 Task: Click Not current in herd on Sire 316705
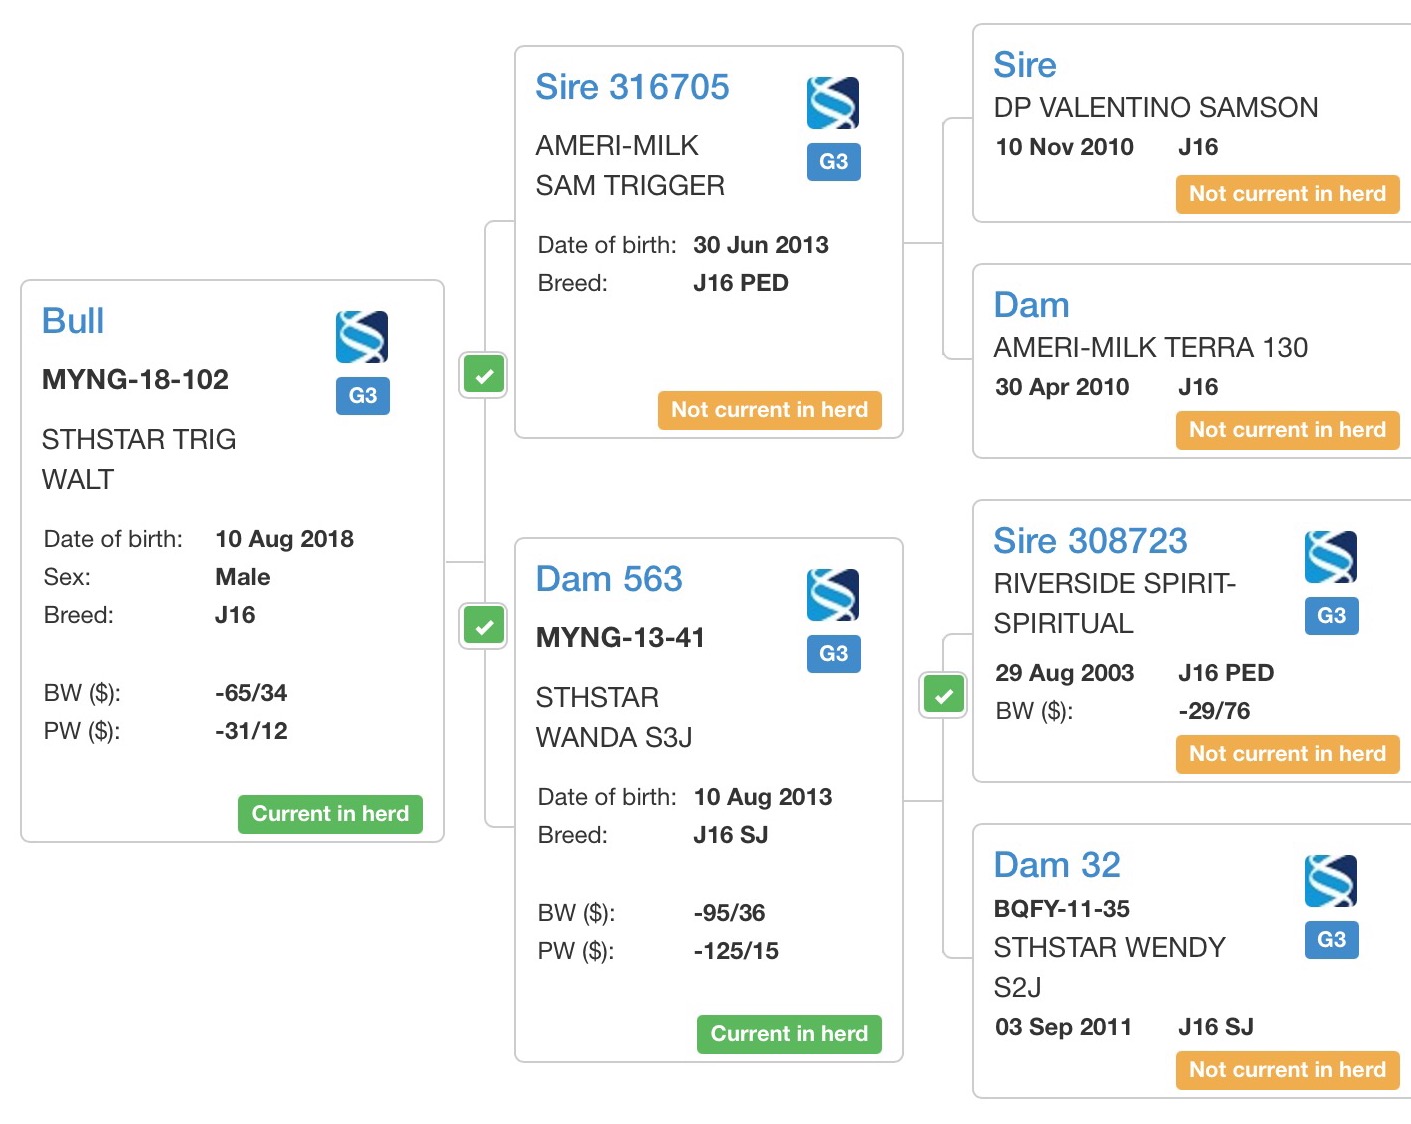pyautogui.click(x=769, y=410)
